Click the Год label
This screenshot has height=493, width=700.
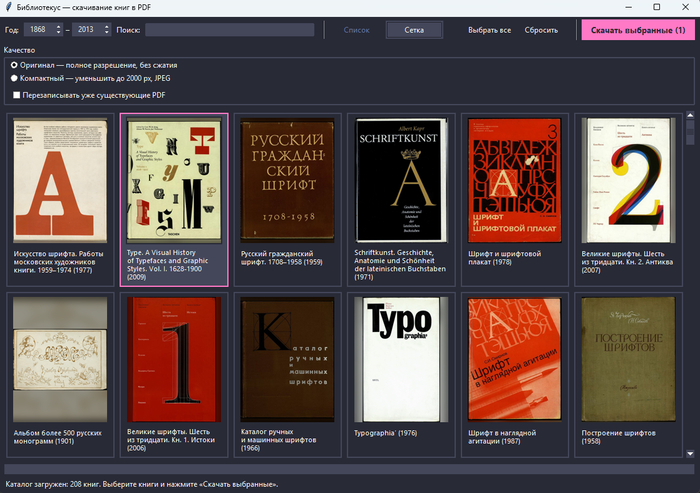[x=12, y=30]
